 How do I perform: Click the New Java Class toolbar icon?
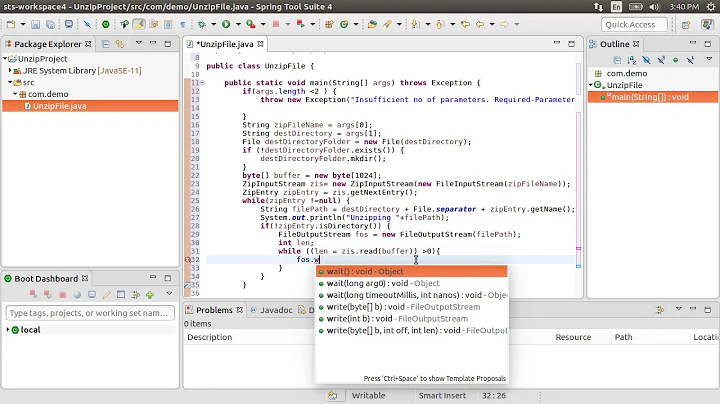[344, 24]
